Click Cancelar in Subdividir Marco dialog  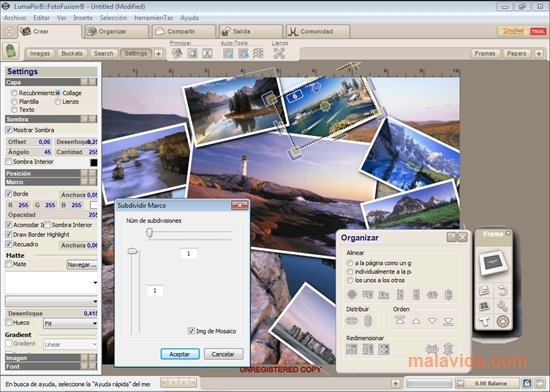tap(223, 354)
